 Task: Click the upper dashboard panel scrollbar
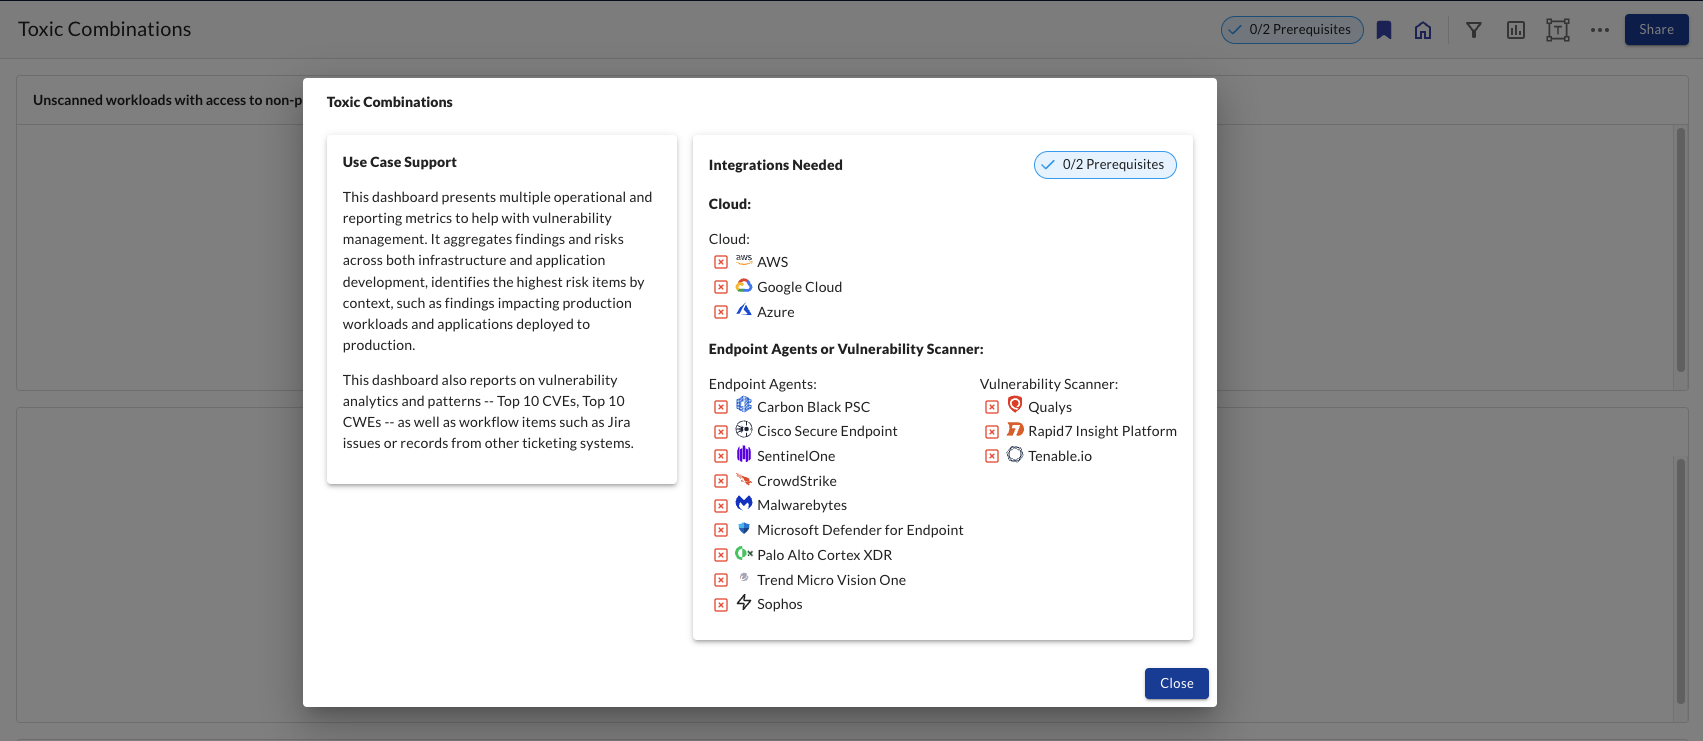1681,250
